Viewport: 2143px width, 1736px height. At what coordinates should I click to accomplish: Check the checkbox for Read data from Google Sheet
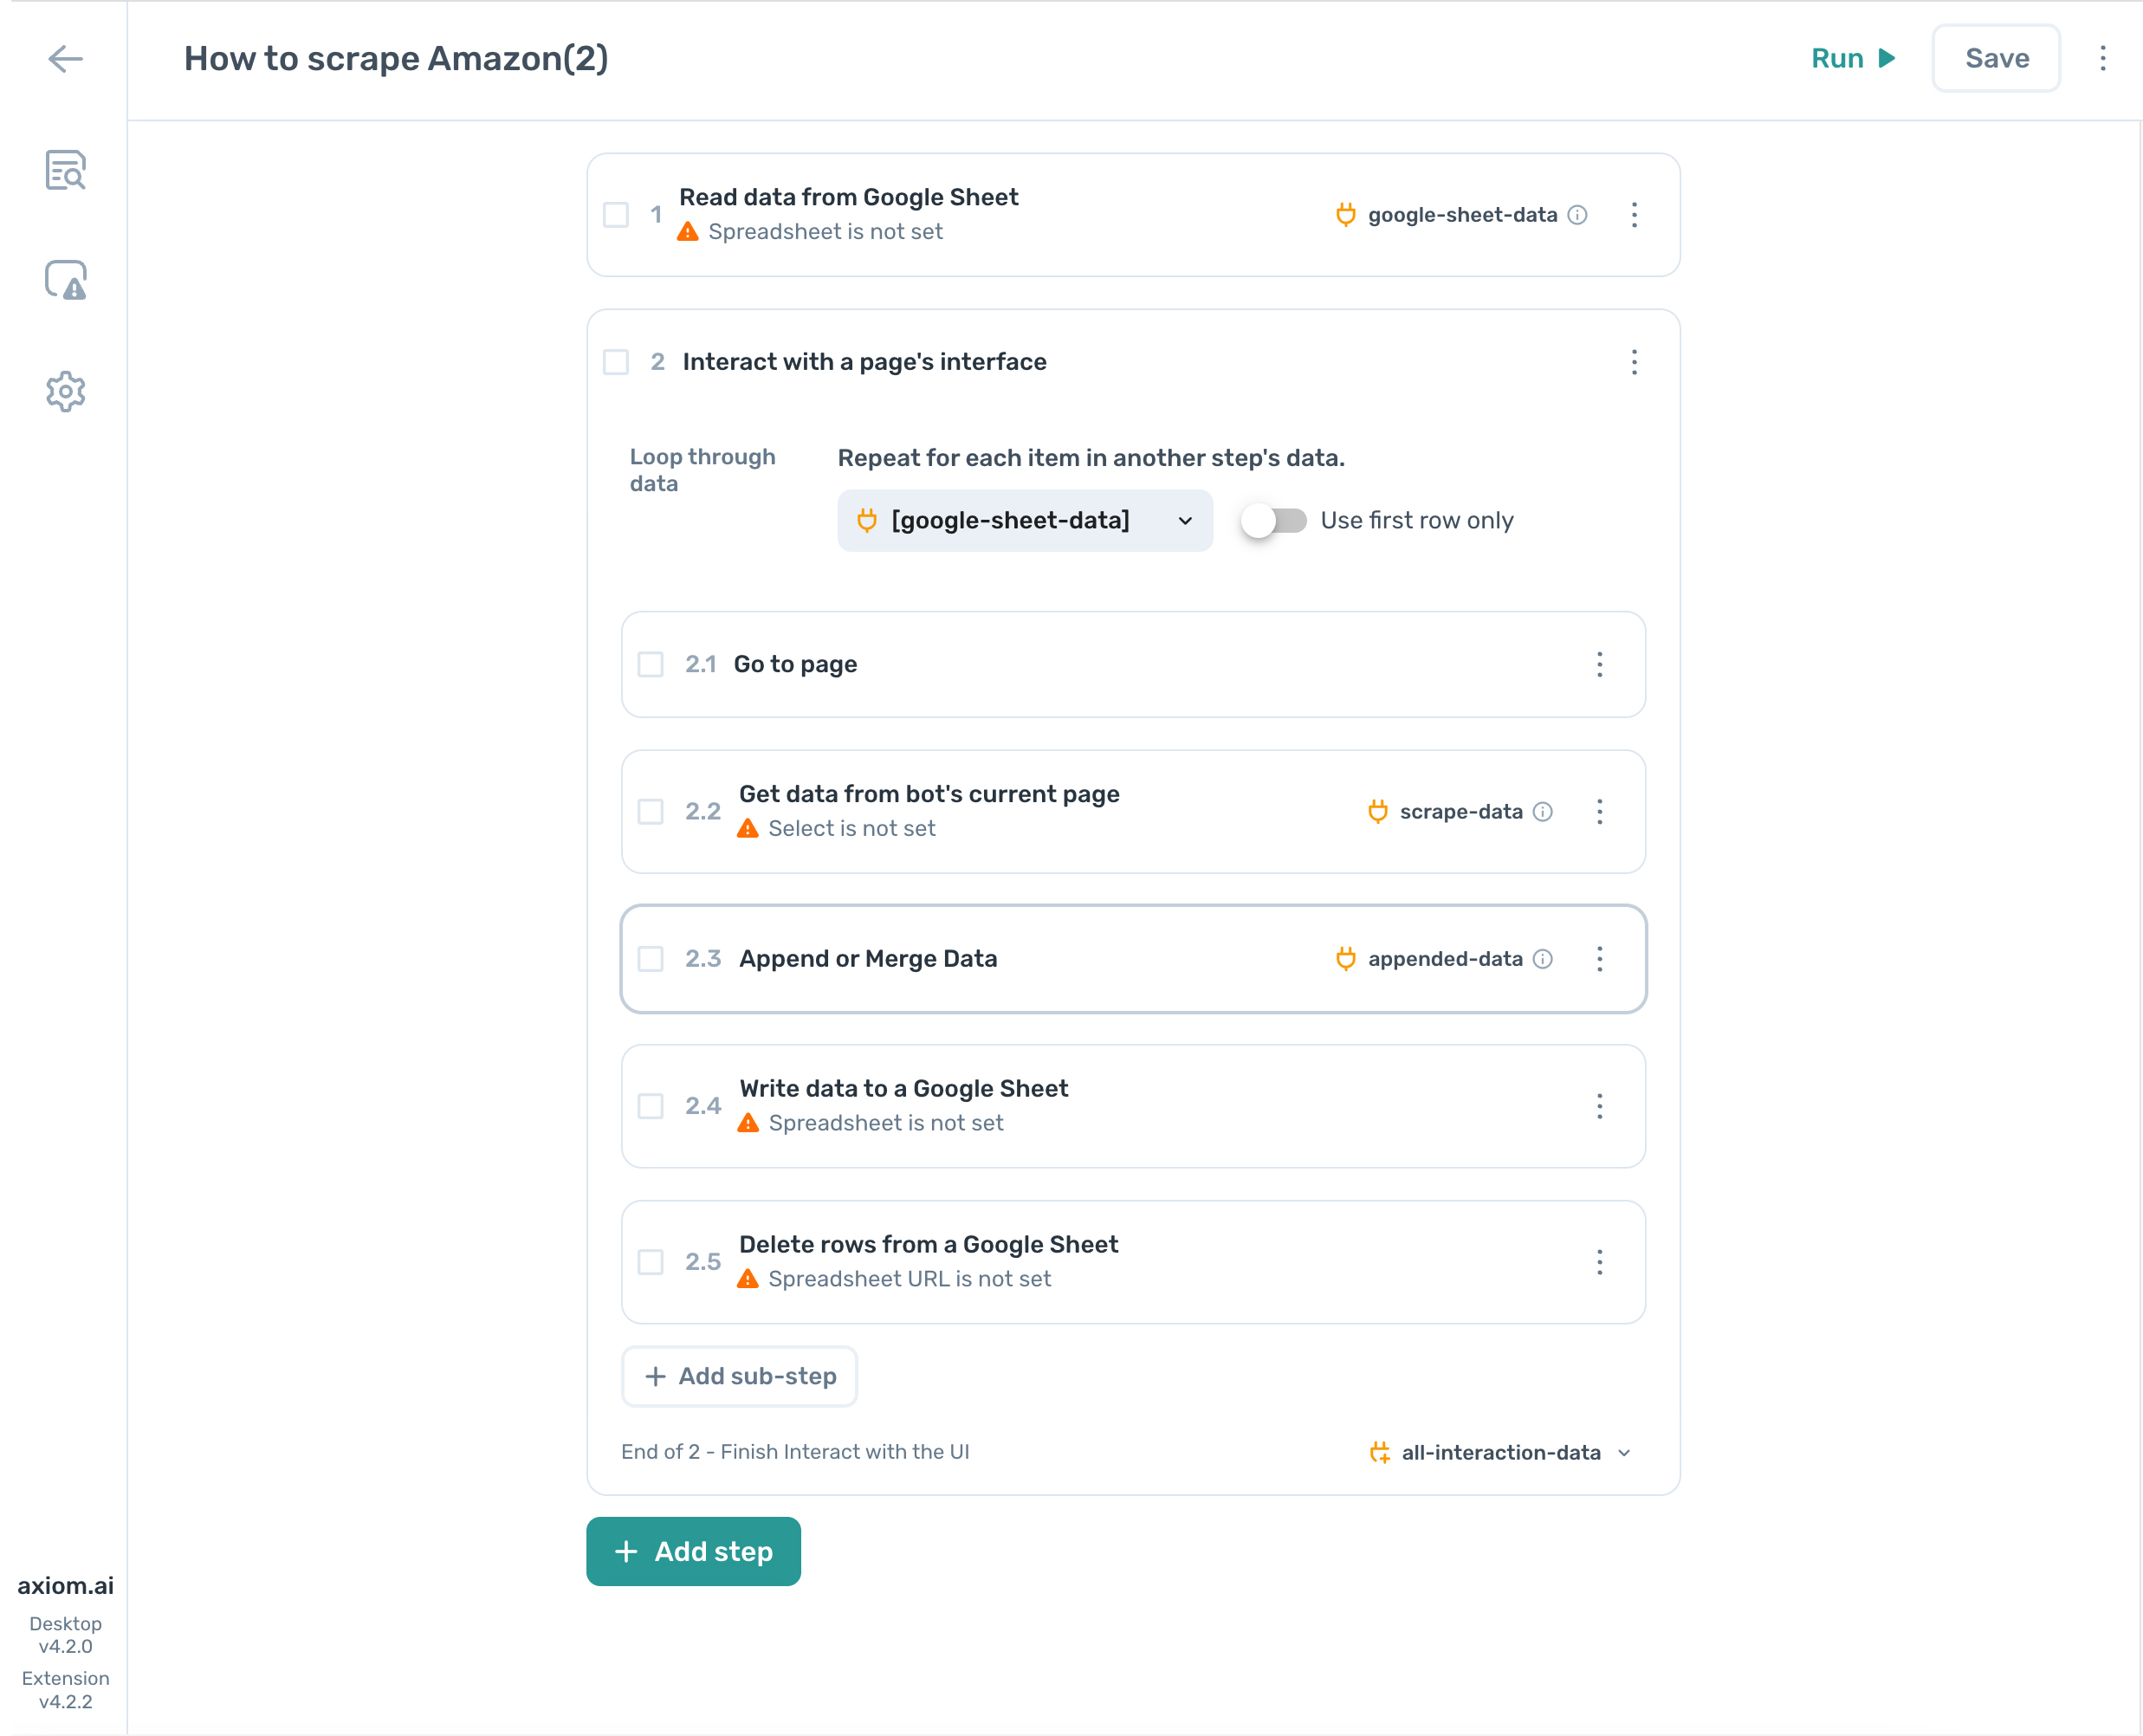(x=615, y=215)
